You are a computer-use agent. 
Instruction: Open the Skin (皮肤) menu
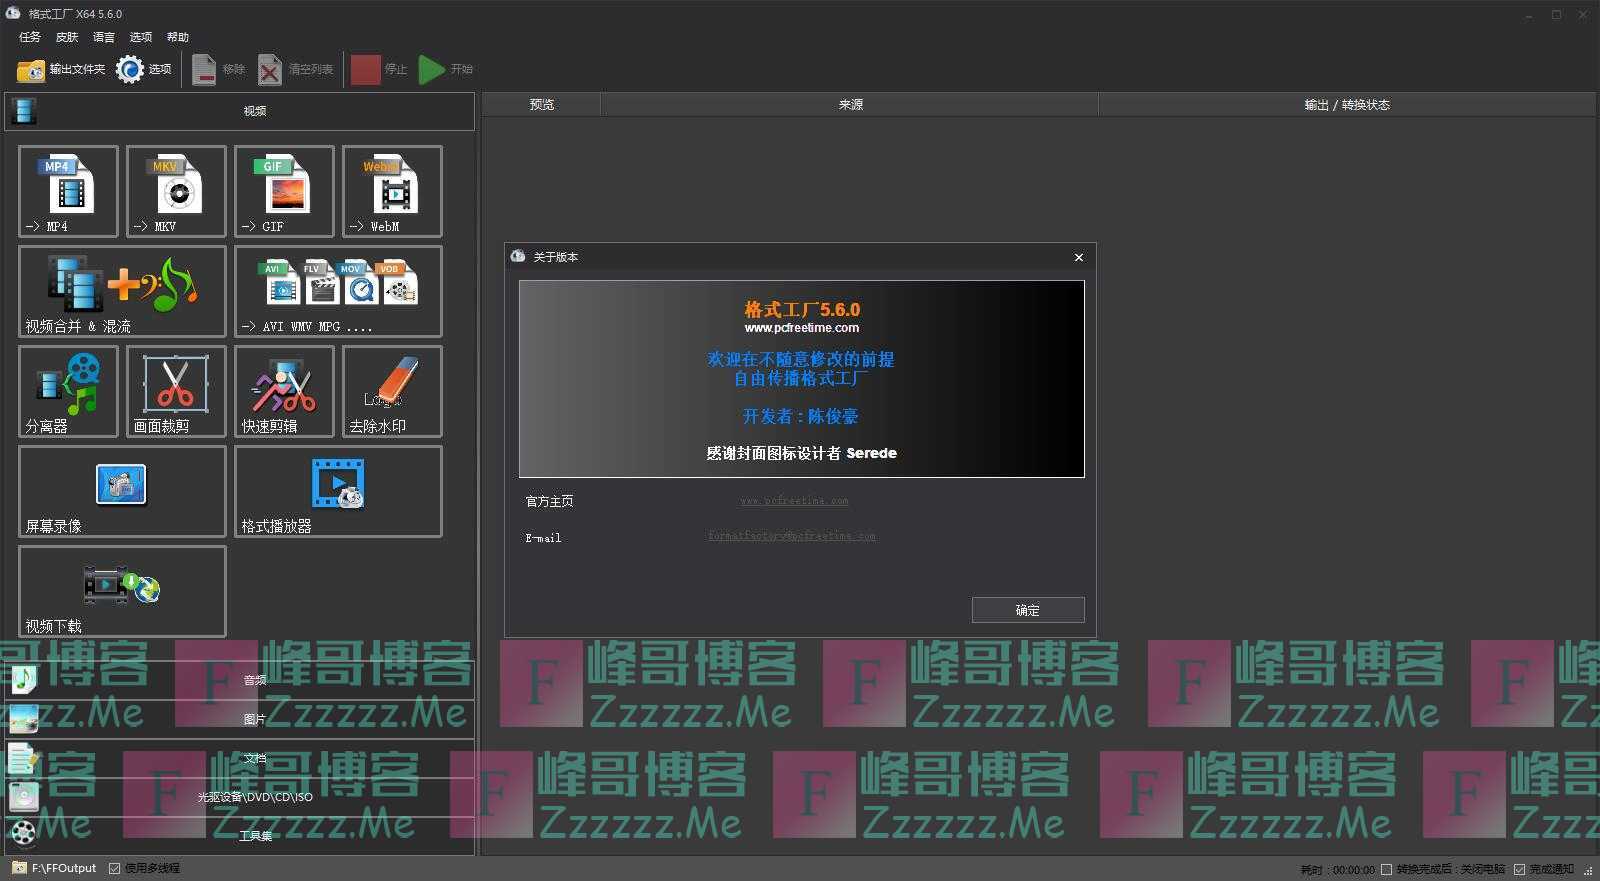[67, 37]
